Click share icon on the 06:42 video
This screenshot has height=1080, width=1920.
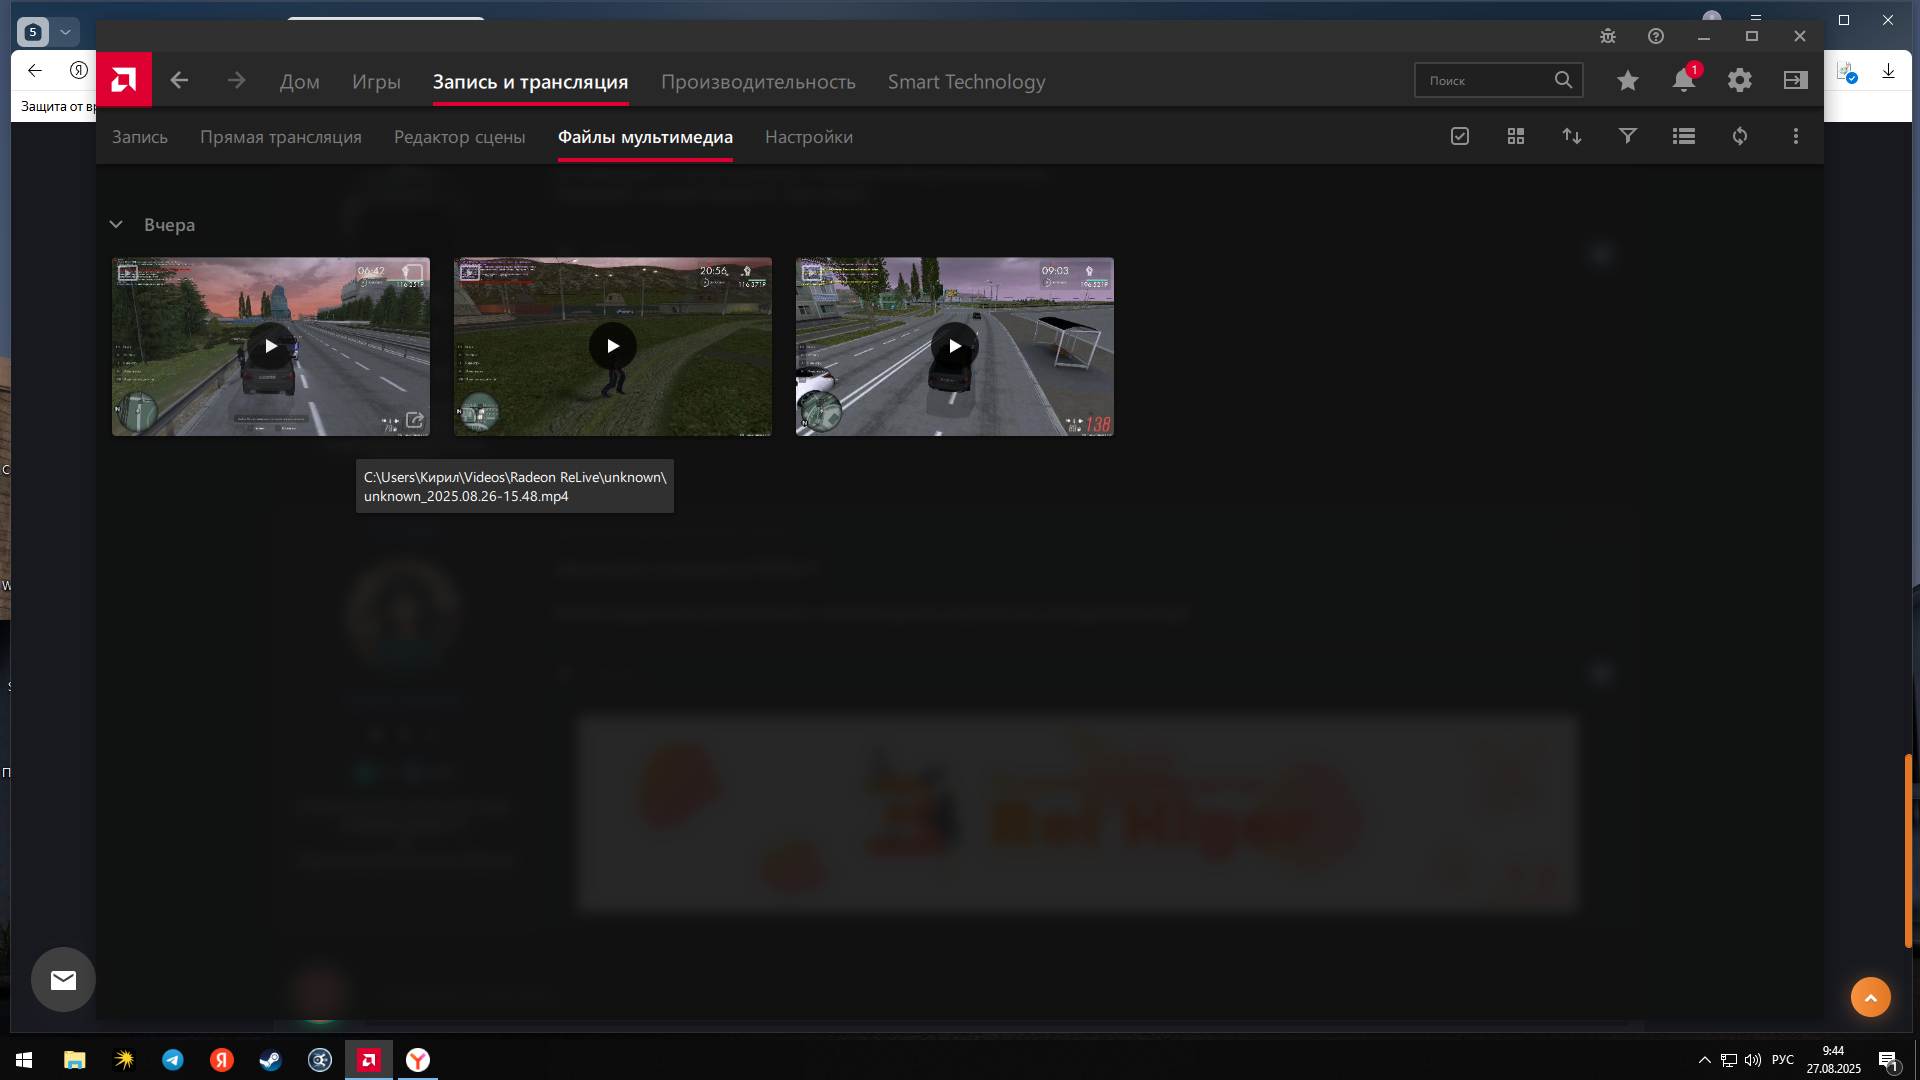pyautogui.click(x=415, y=421)
